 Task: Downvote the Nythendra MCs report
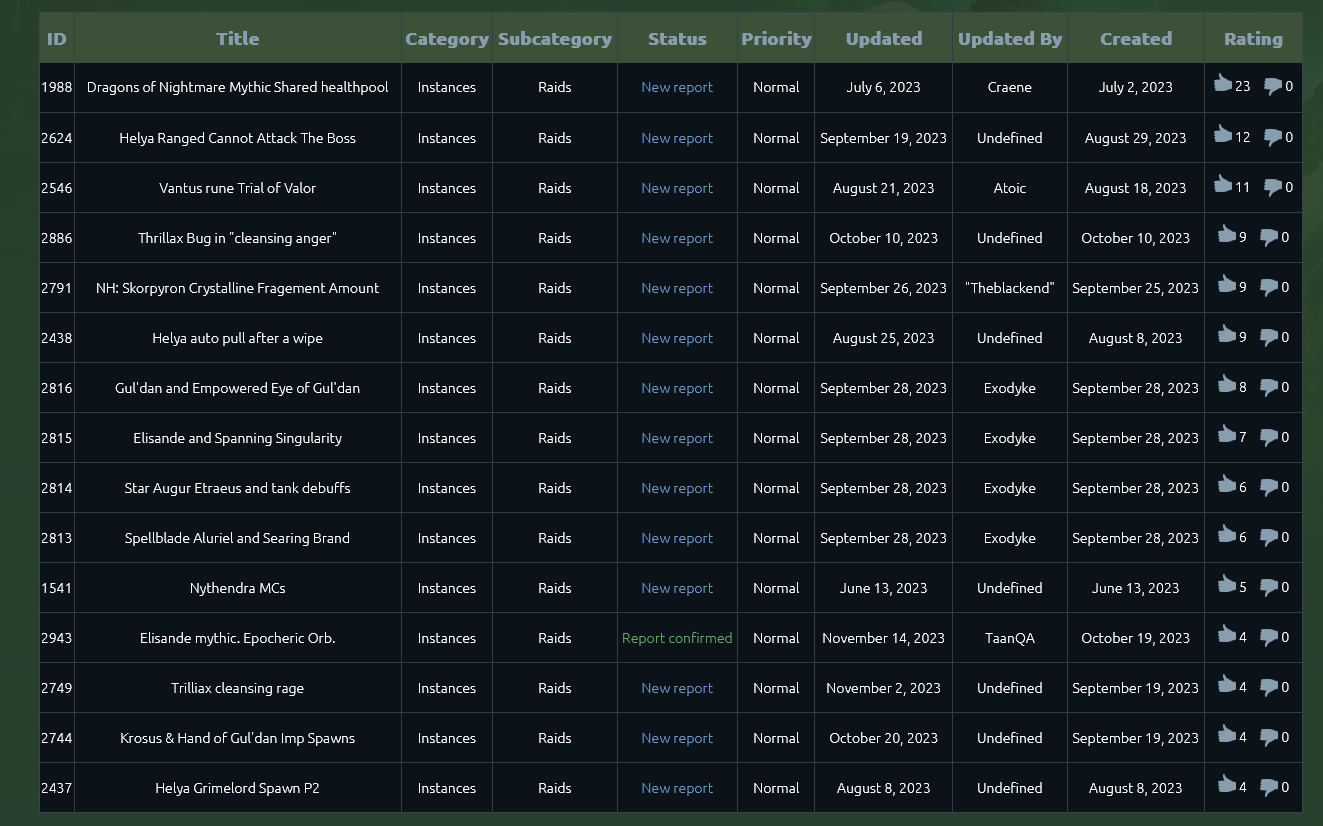1268,587
